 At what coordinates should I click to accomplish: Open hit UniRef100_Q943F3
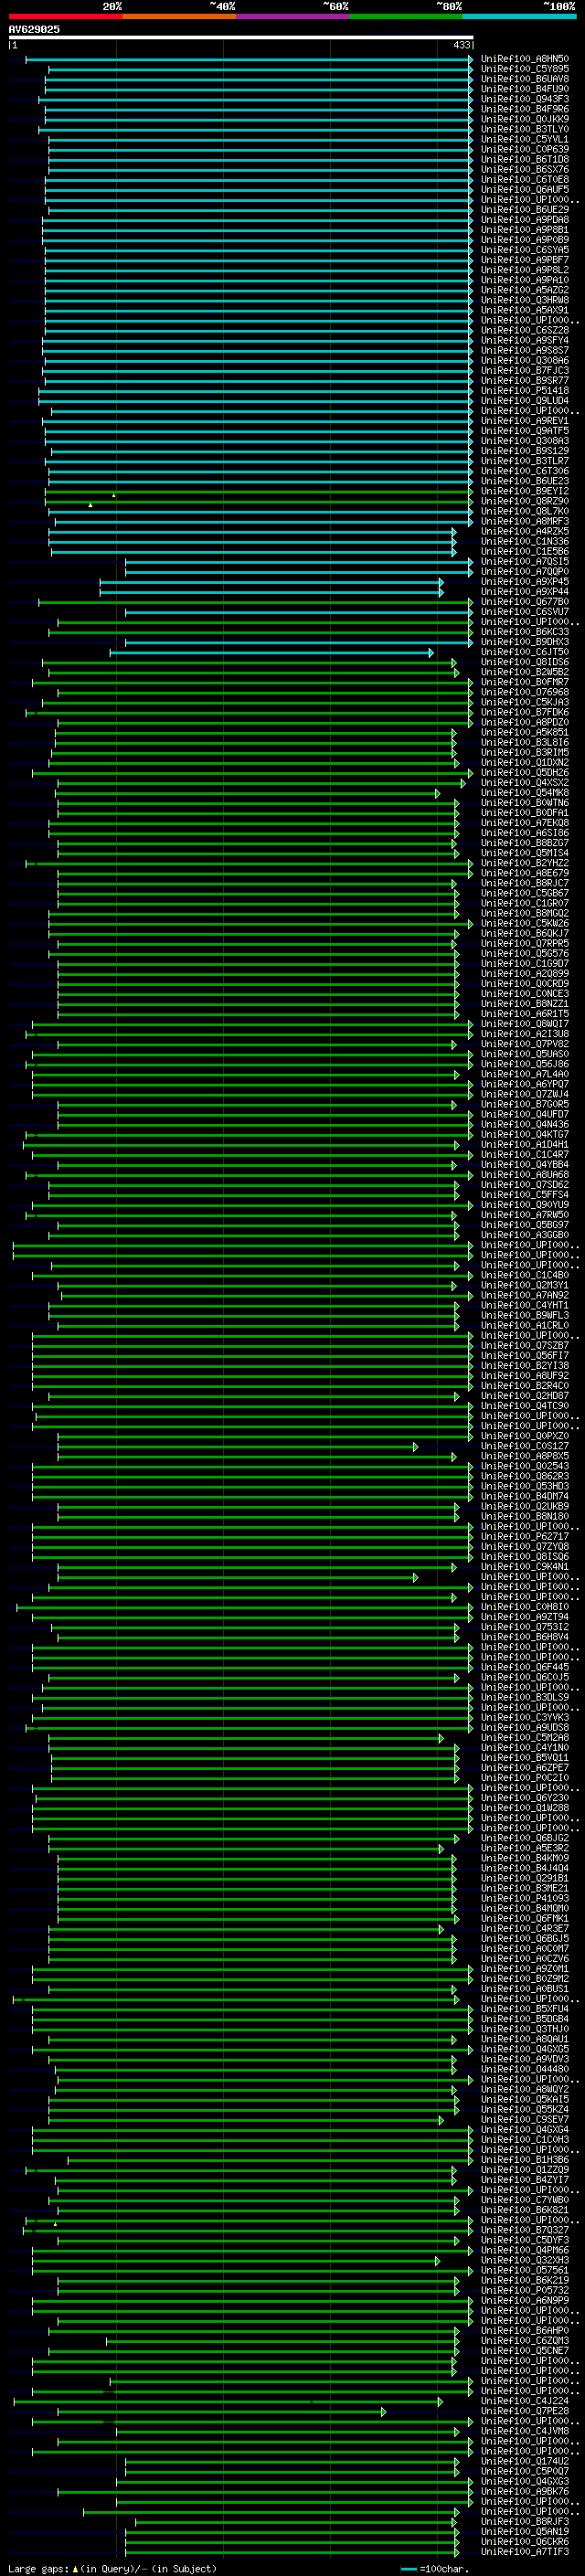[524, 99]
